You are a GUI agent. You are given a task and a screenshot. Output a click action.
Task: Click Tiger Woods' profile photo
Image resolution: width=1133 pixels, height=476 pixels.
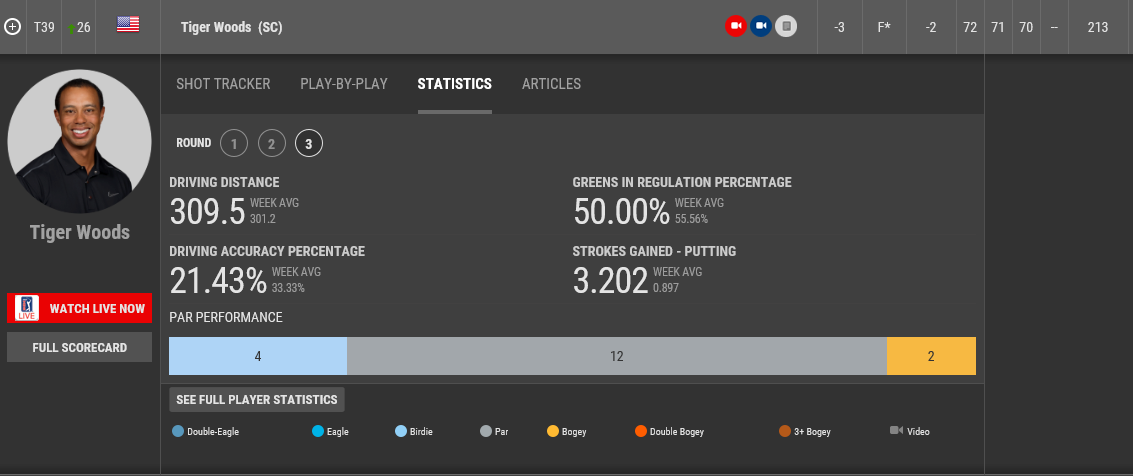coord(80,141)
